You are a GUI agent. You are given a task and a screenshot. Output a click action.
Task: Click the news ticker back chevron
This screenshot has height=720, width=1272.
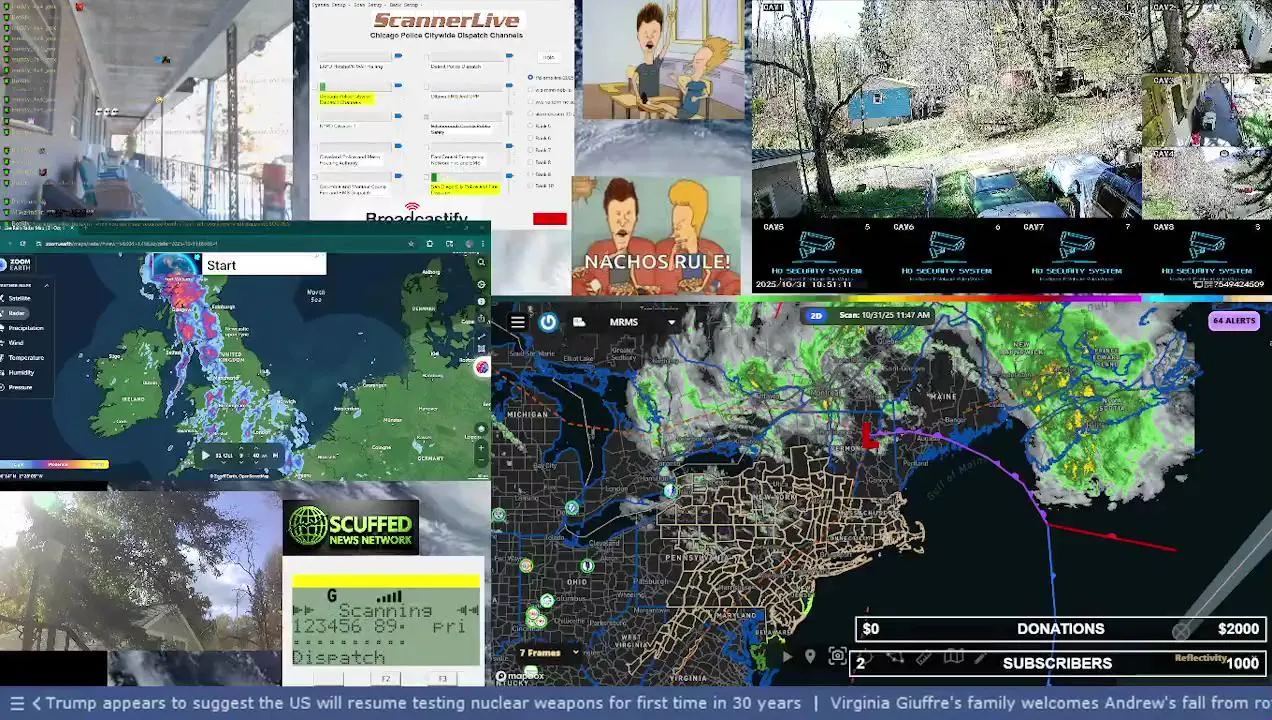click(36, 703)
